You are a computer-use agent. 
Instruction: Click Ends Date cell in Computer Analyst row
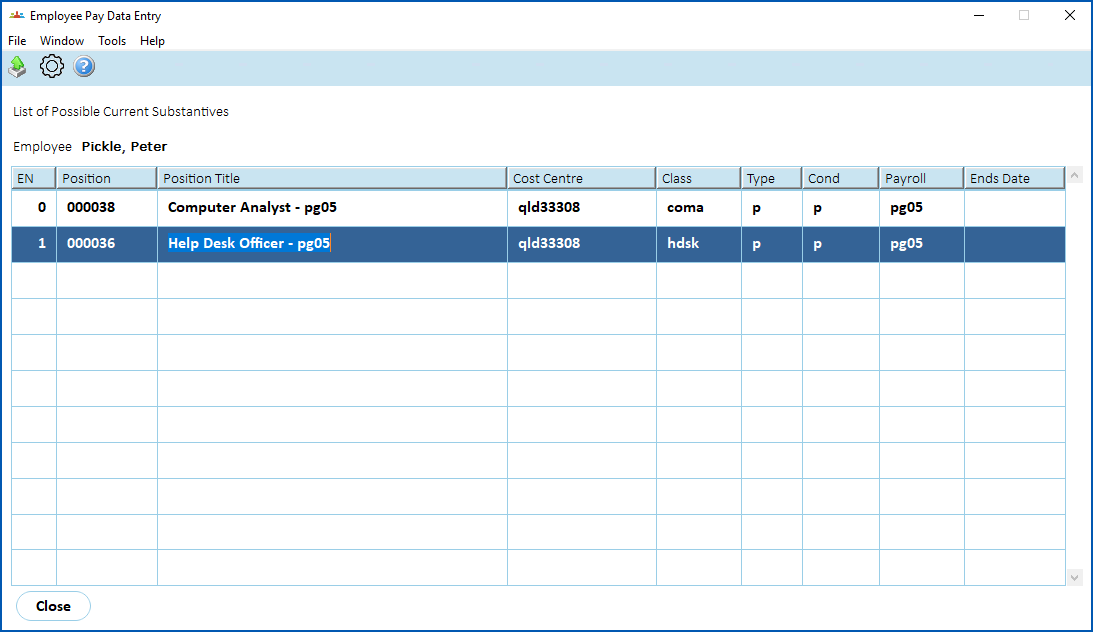point(1015,208)
